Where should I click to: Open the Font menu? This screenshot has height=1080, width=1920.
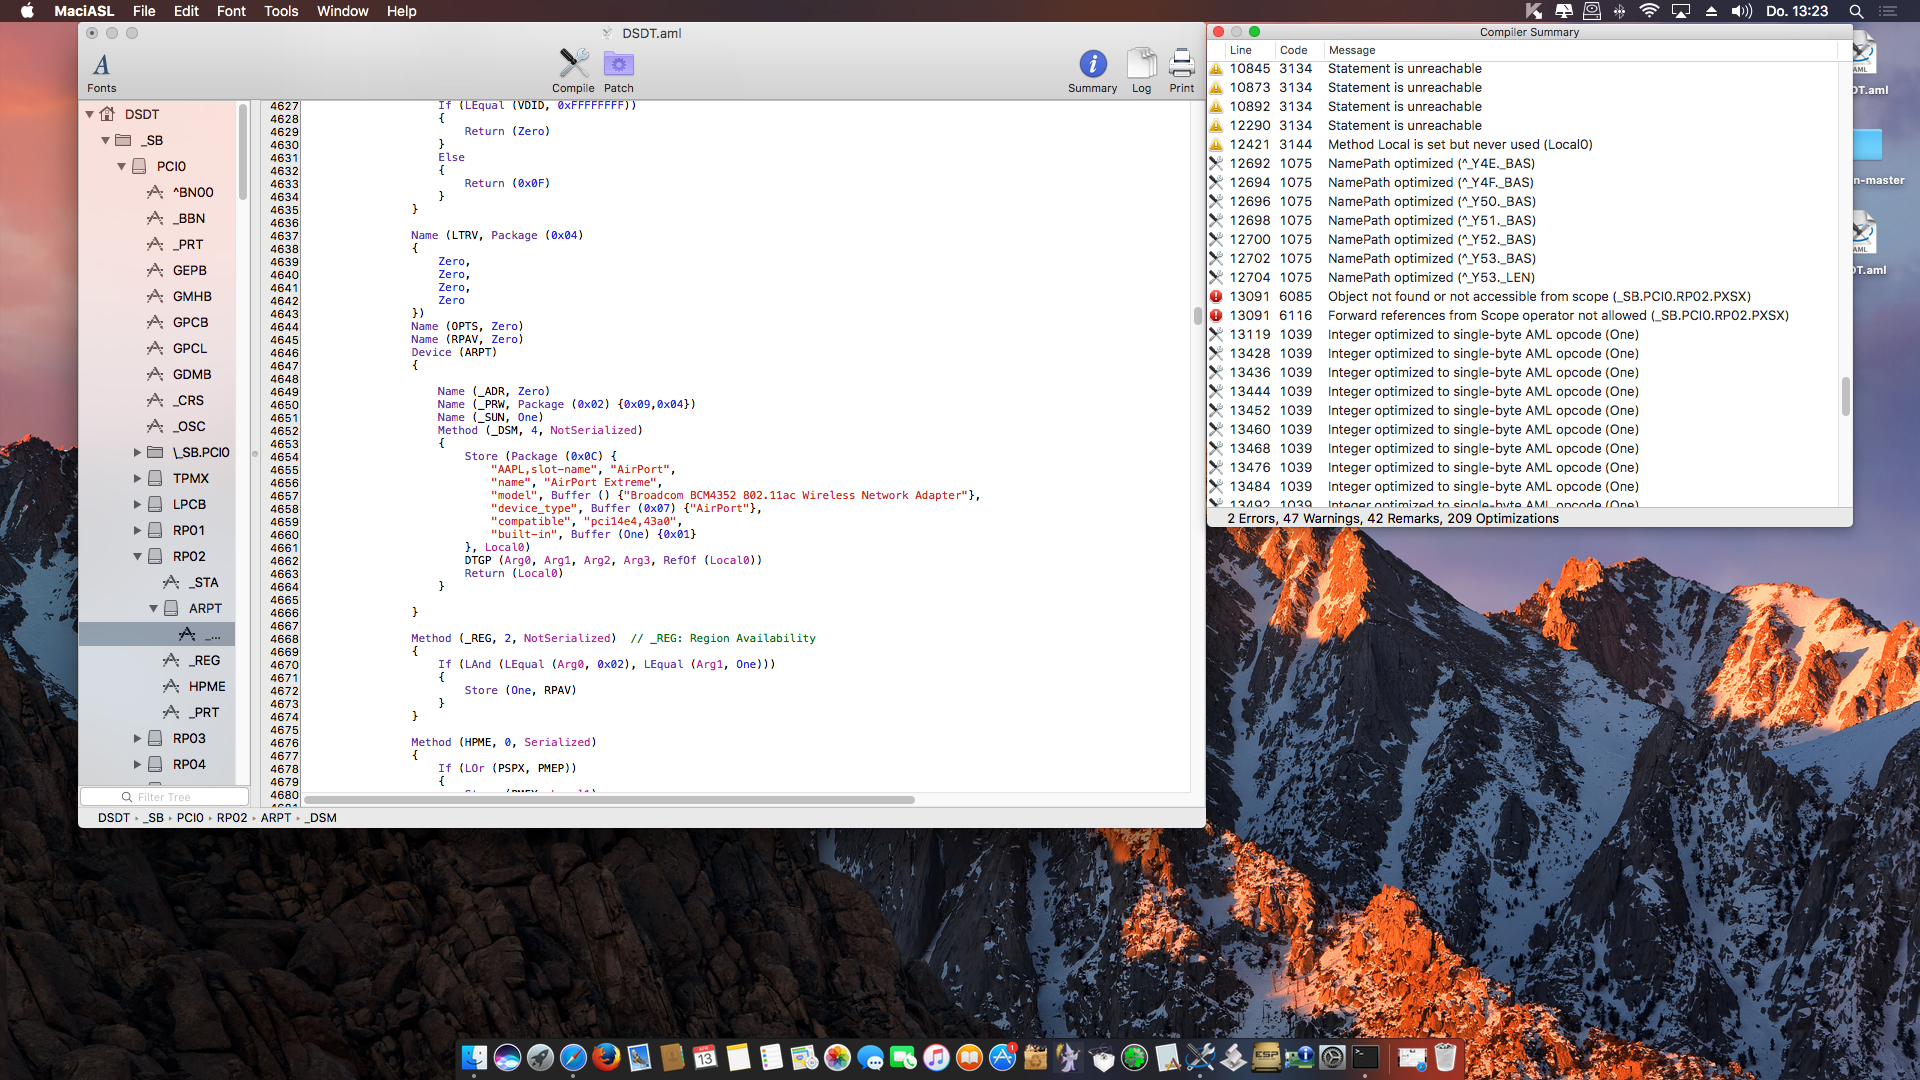[230, 11]
